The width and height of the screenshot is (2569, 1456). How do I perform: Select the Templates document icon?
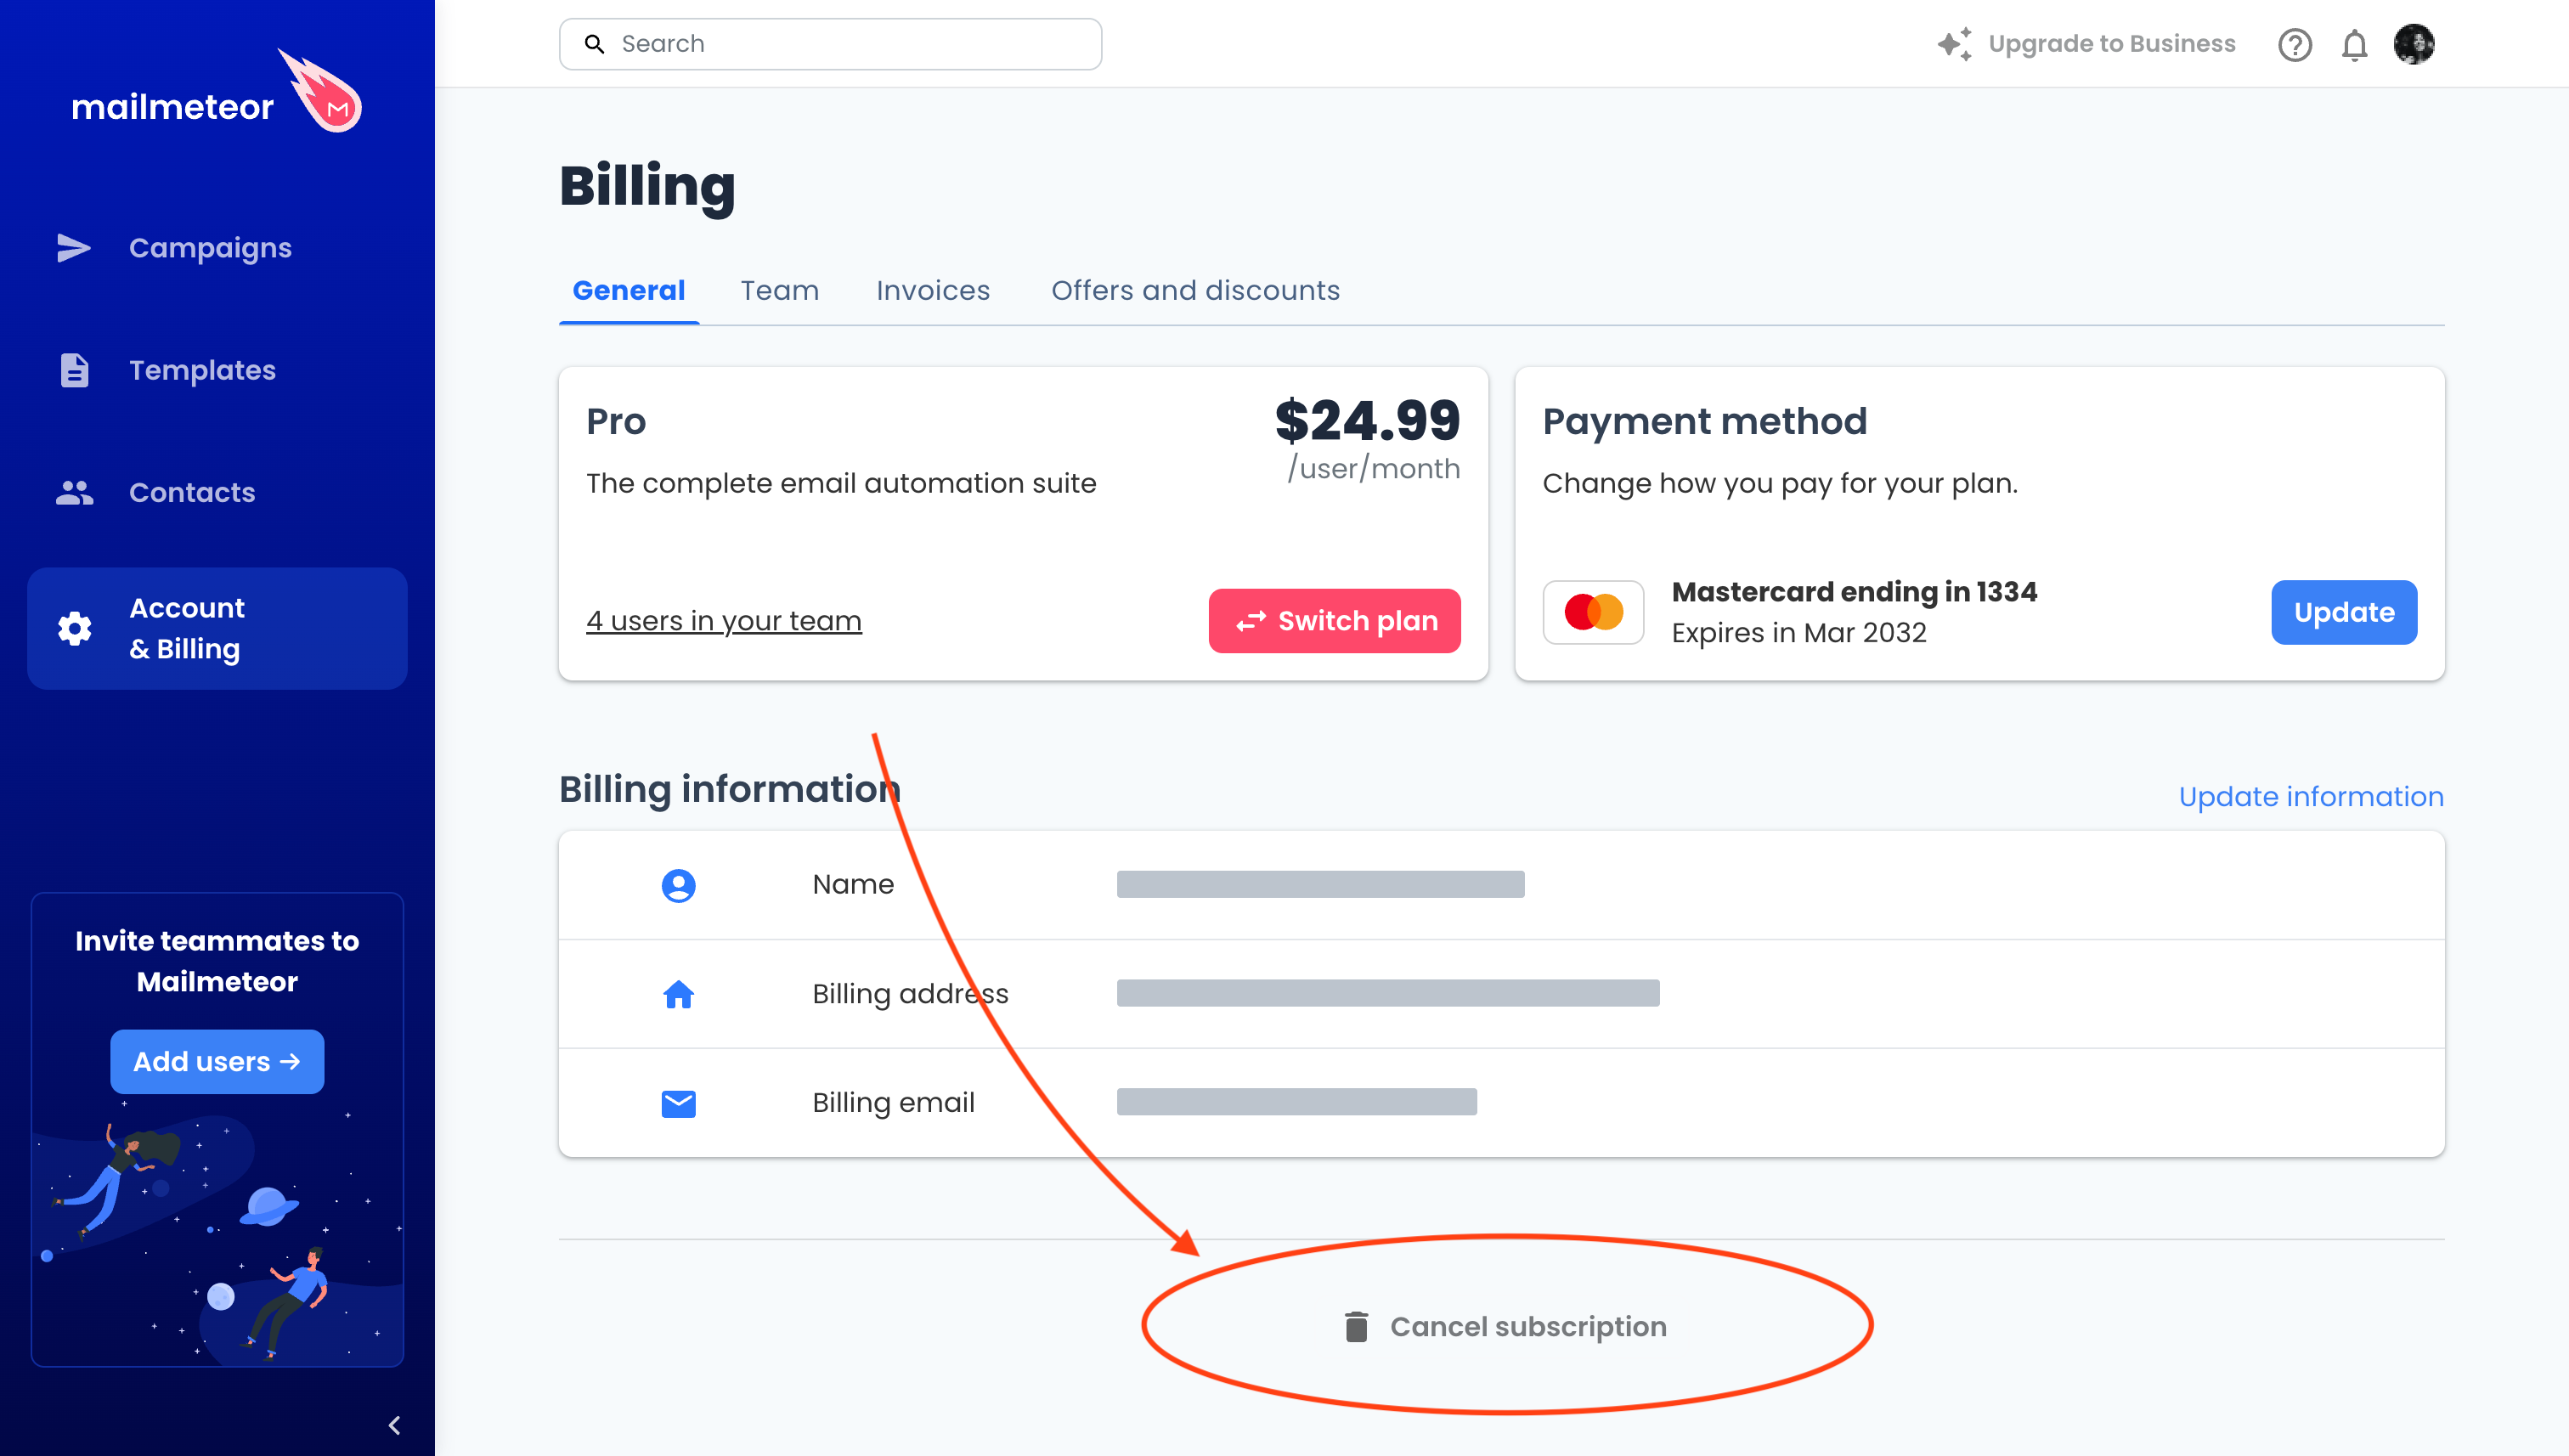click(x=73, y=370)
